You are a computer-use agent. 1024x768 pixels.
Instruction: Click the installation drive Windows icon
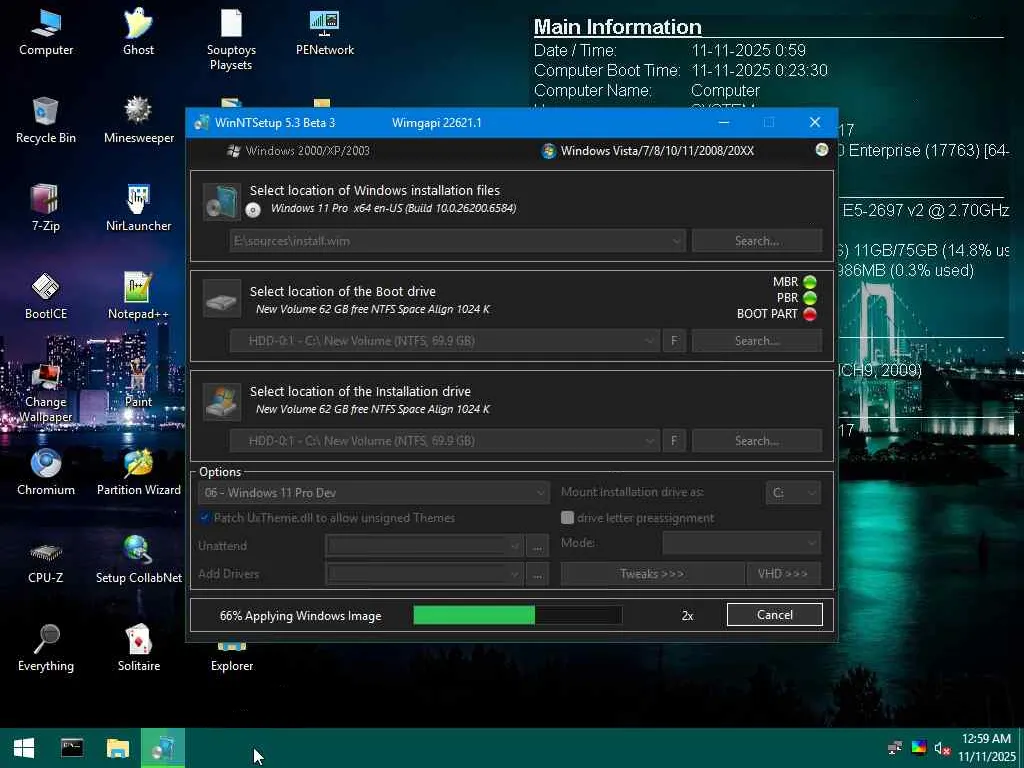(x=222, y=400)
